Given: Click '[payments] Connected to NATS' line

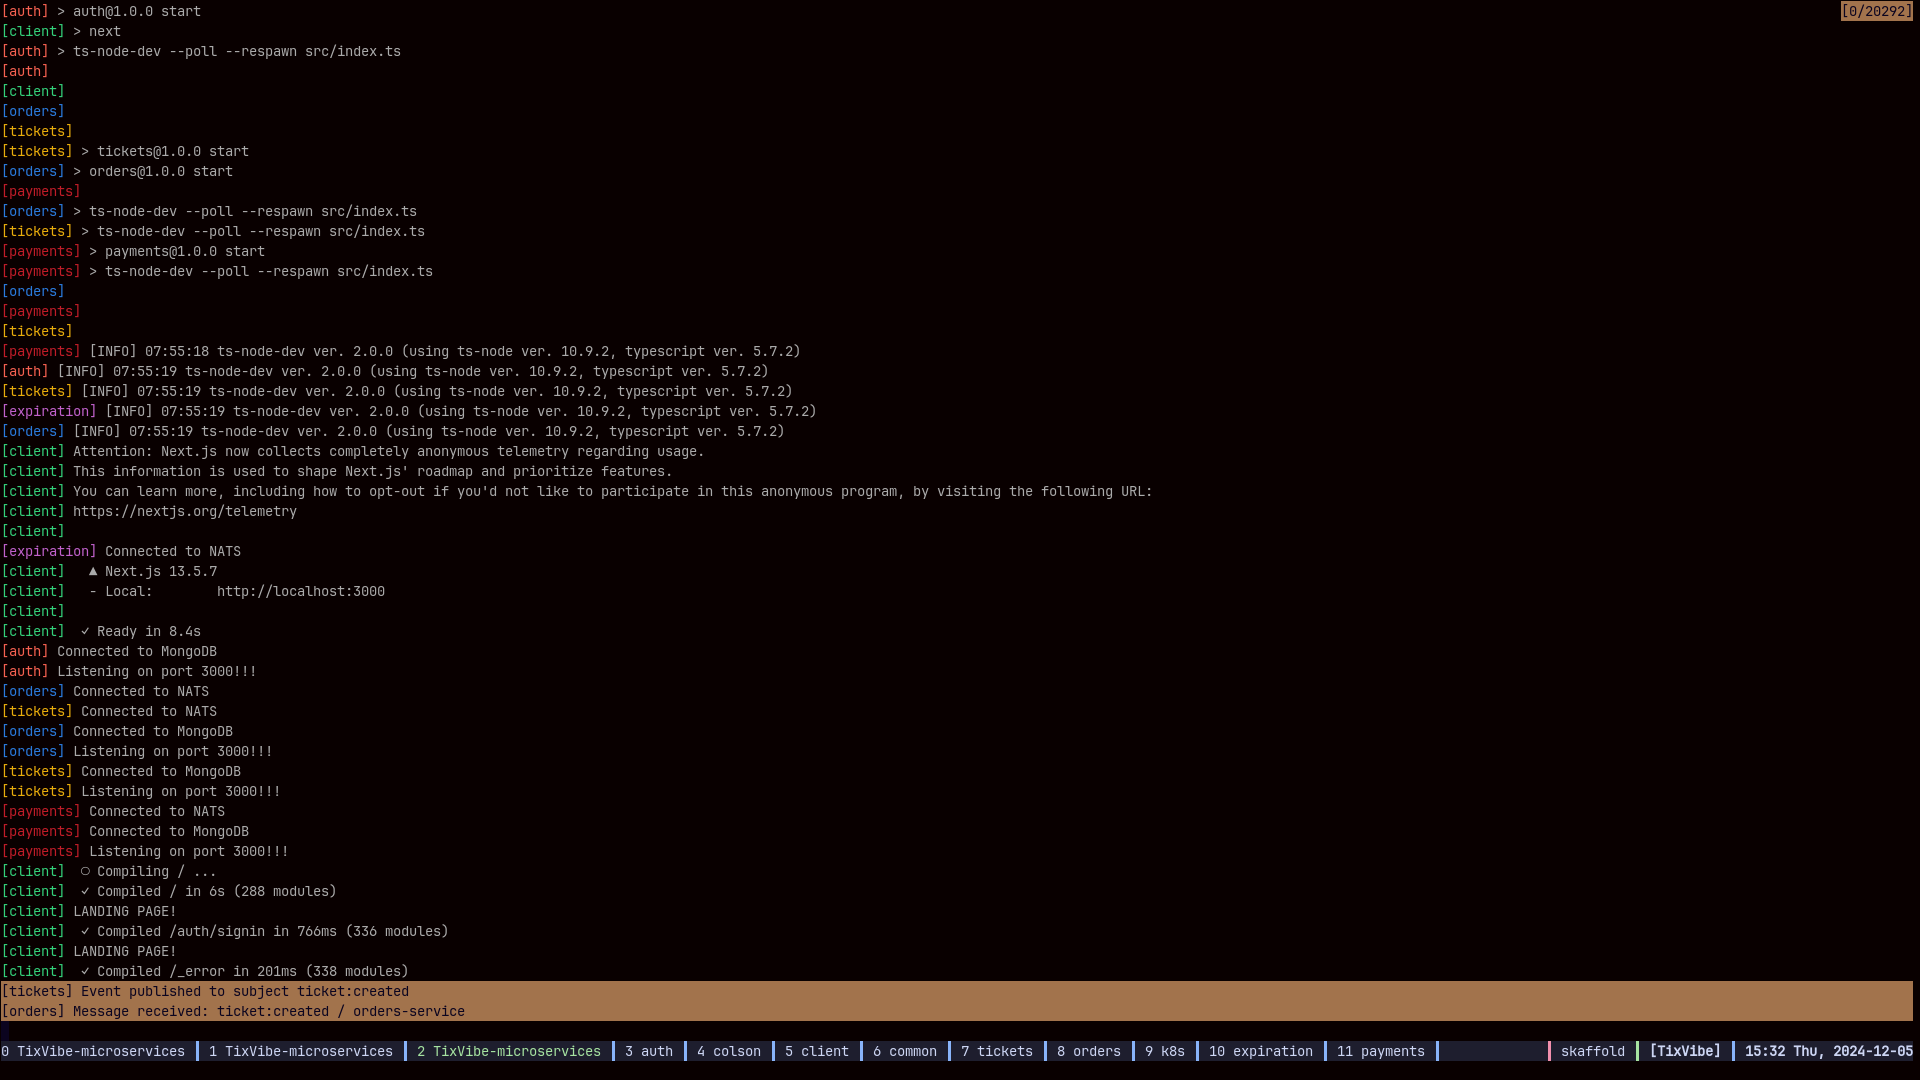Looking at the screenshot, I should point(113,811).
